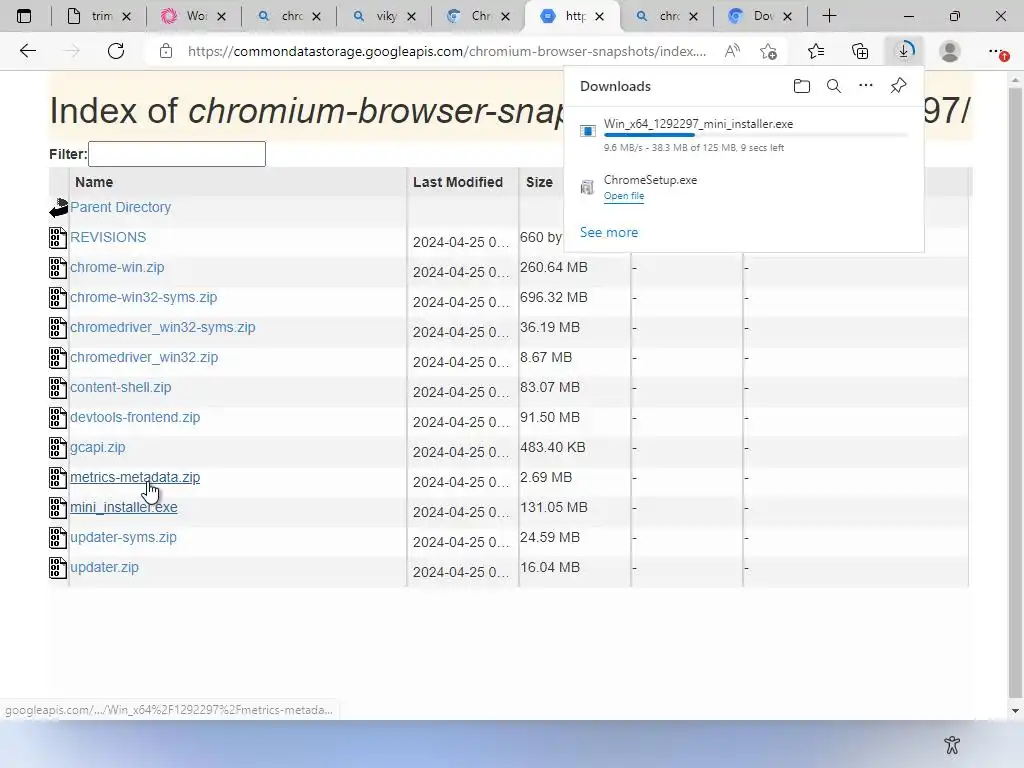Viewport: 1024px width, 768px height.
Task: Focus the Filter input field
Action: (177, 154)
